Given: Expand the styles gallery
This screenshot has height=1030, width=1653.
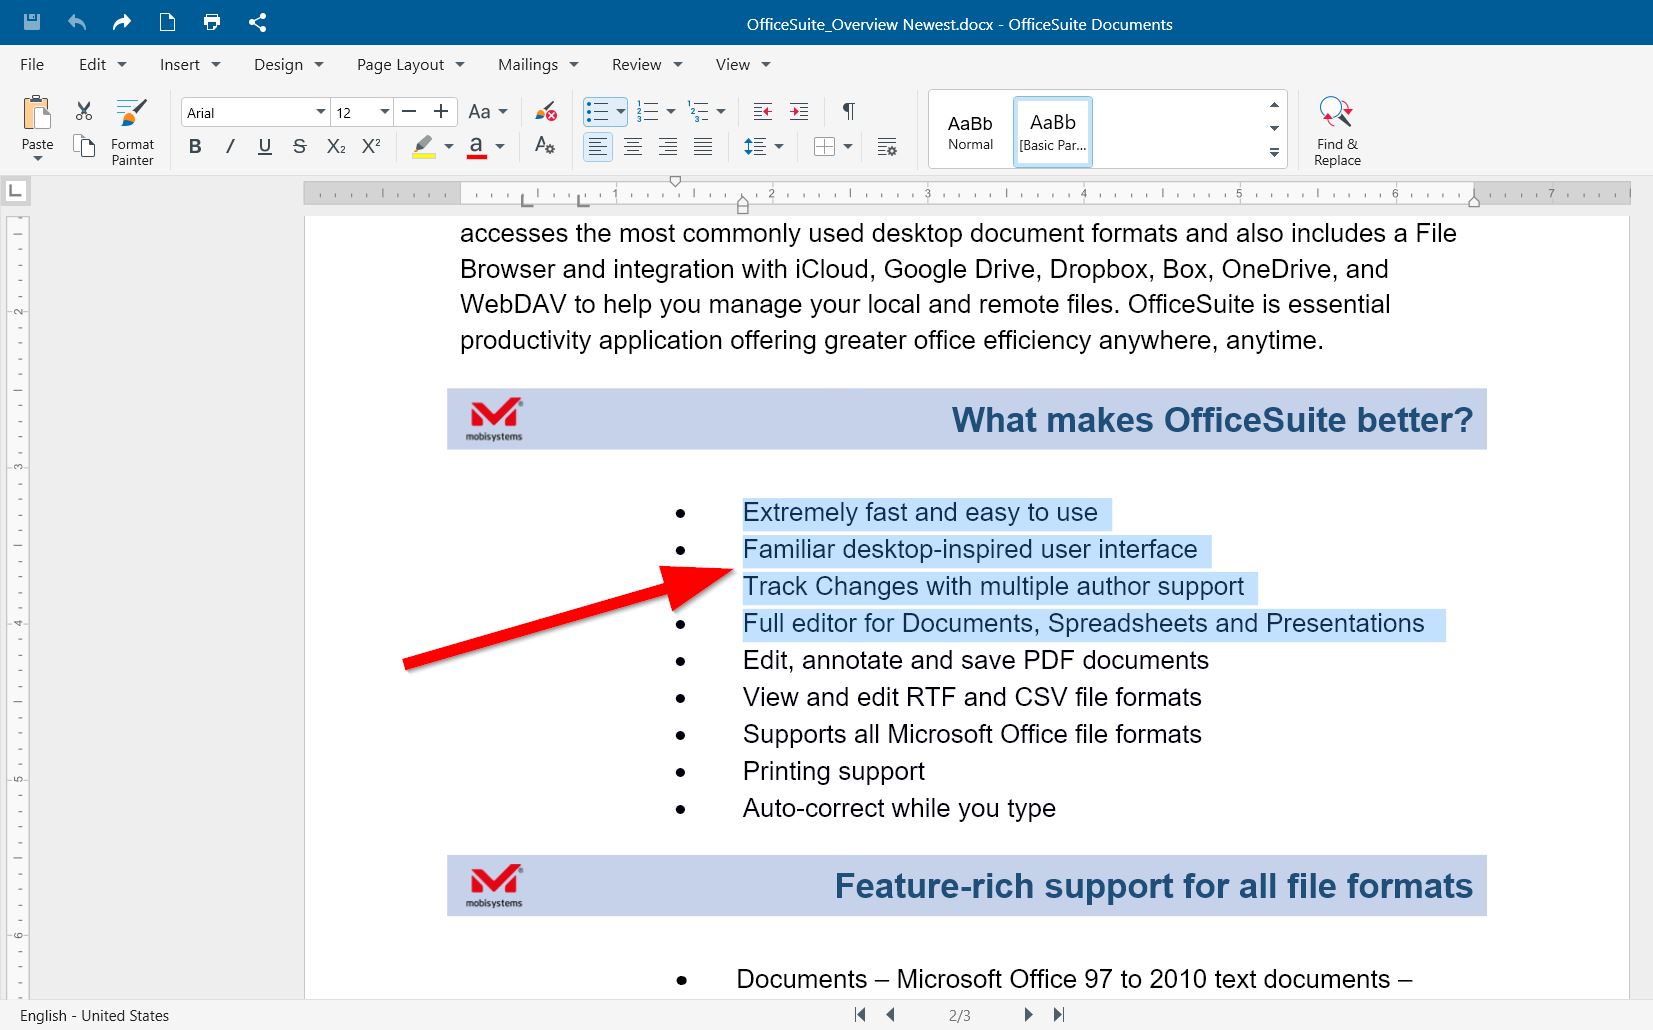Looking at the screenshot, I should (1274, 152).
